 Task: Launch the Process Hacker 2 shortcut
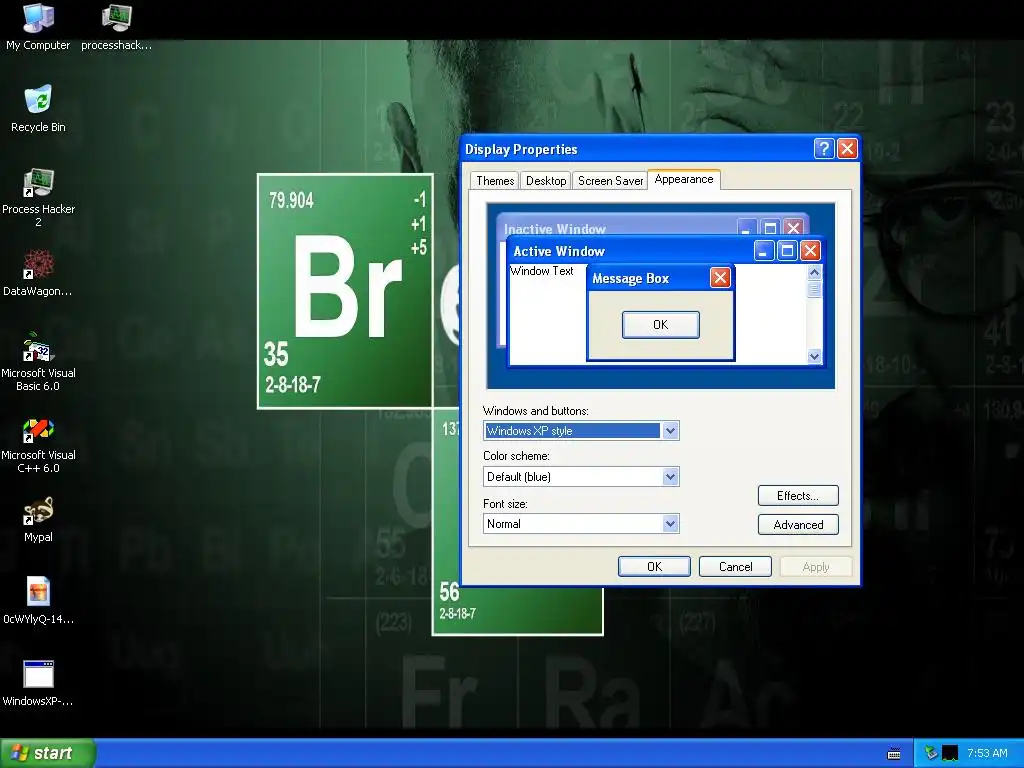(x=38, y=197)
